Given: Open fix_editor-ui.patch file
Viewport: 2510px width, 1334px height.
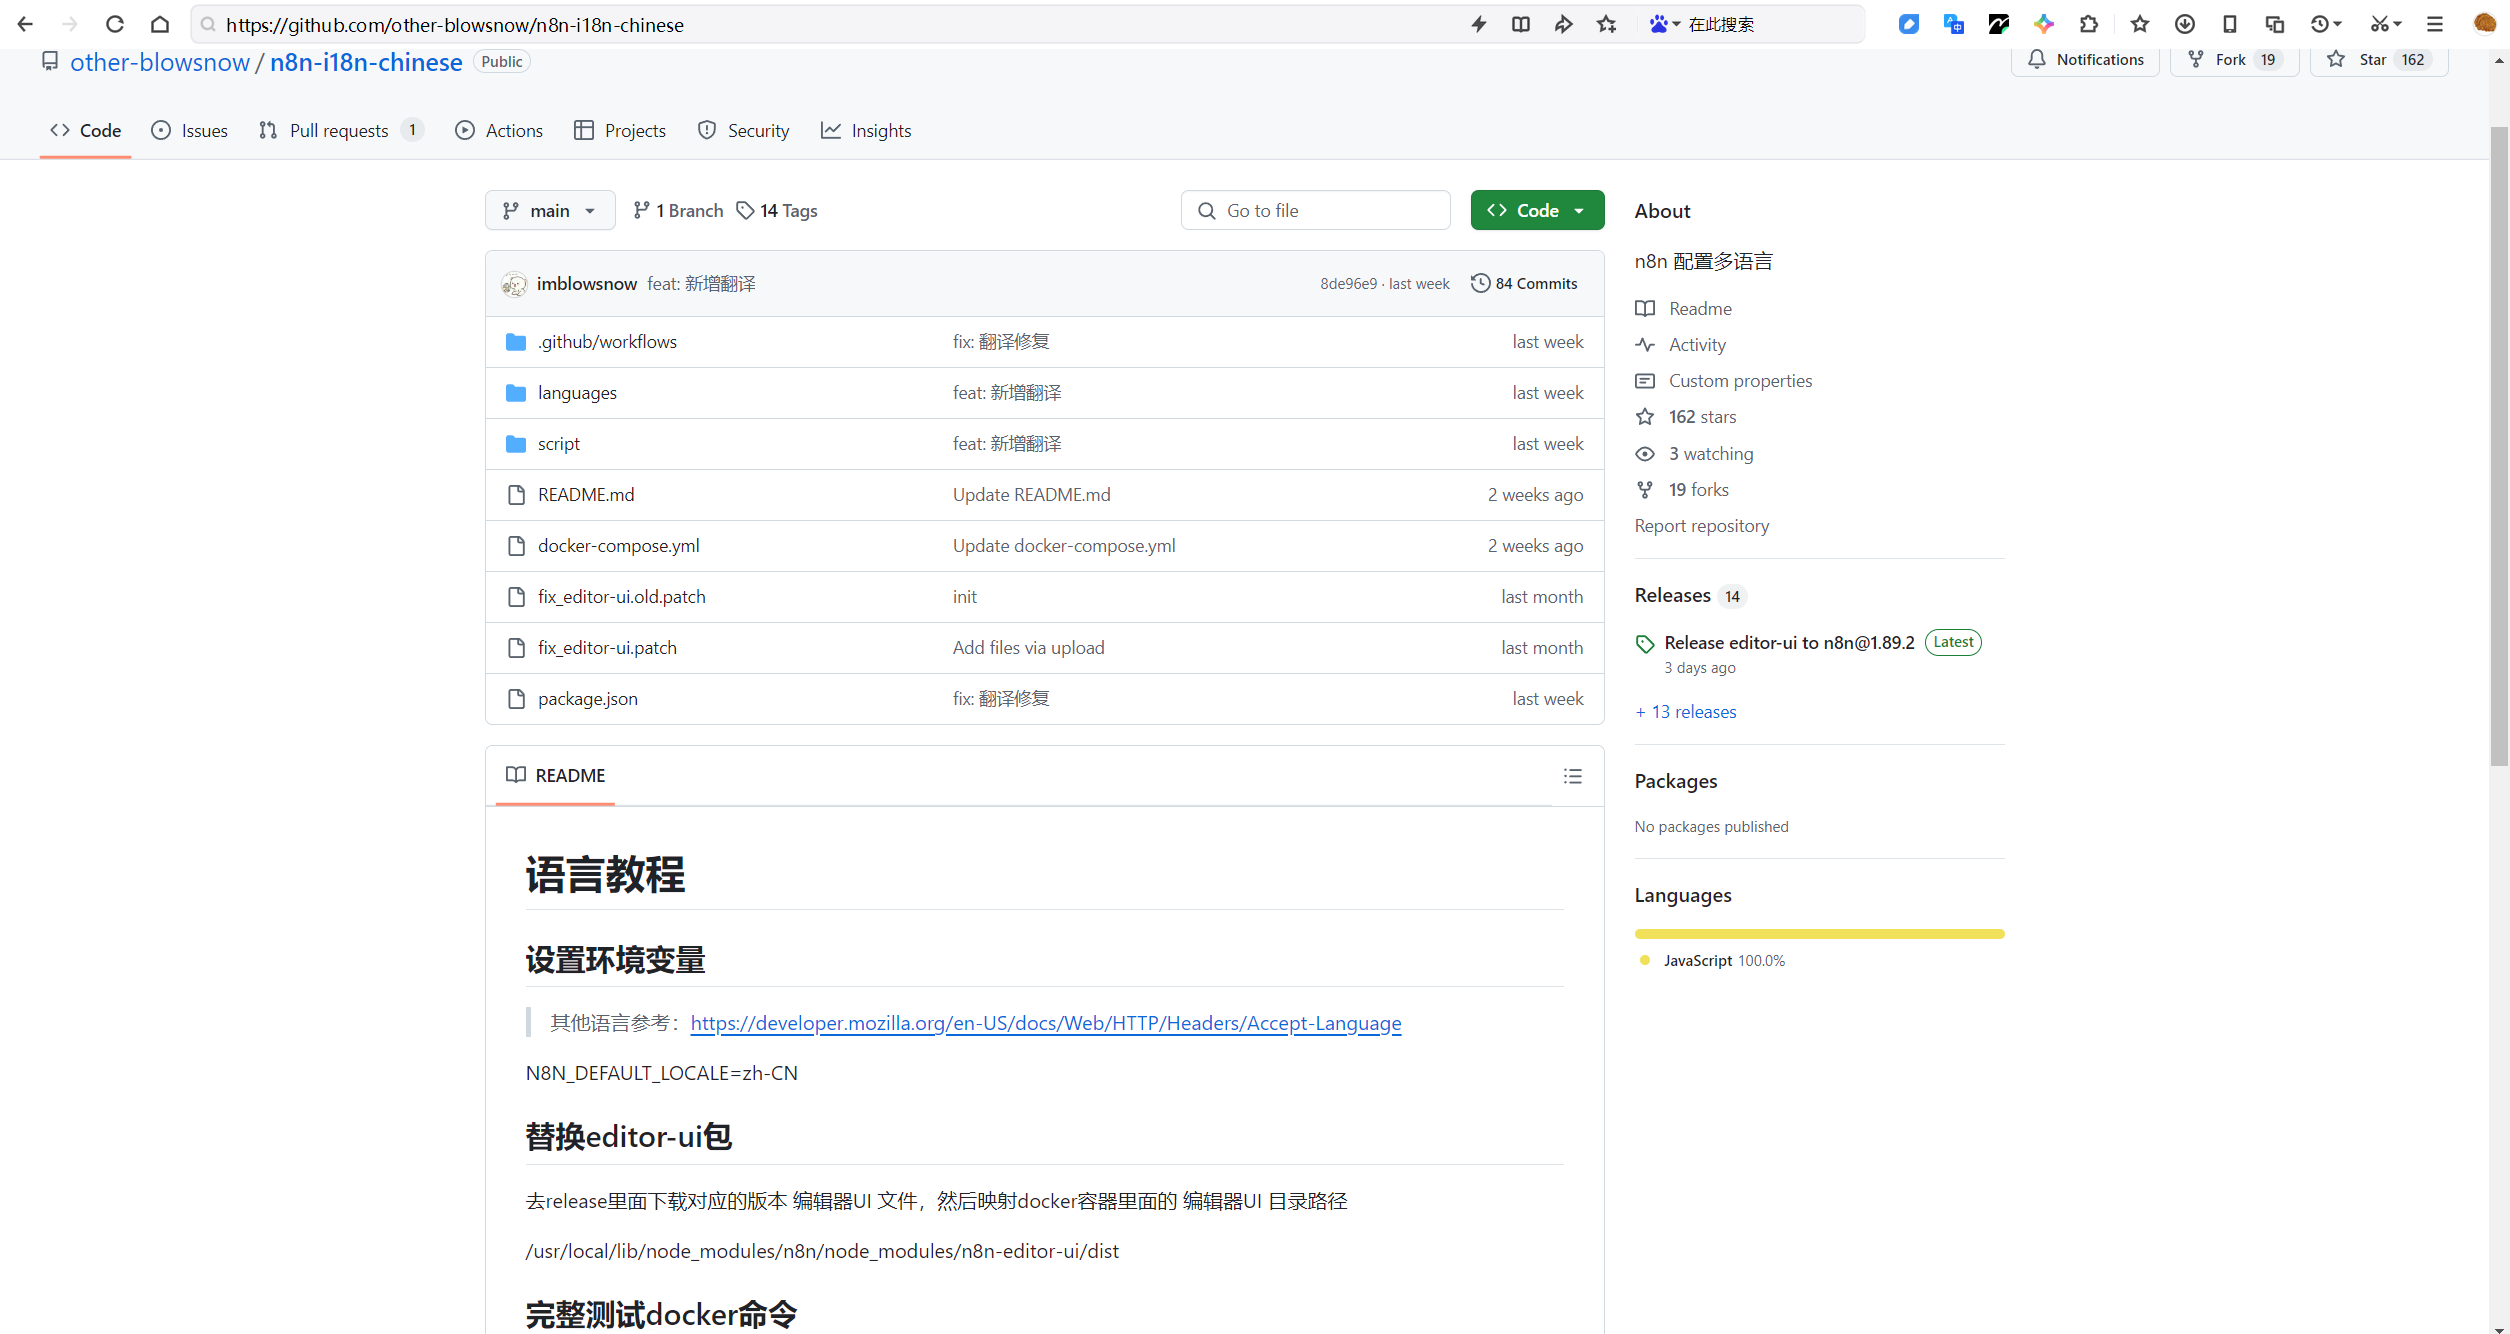Looking at the screenshot, I should [x=607, y=648].
